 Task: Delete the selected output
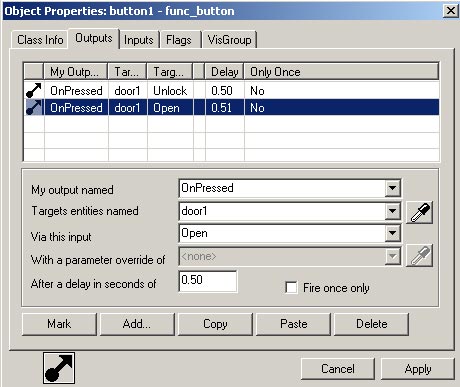tap(371, 324)
